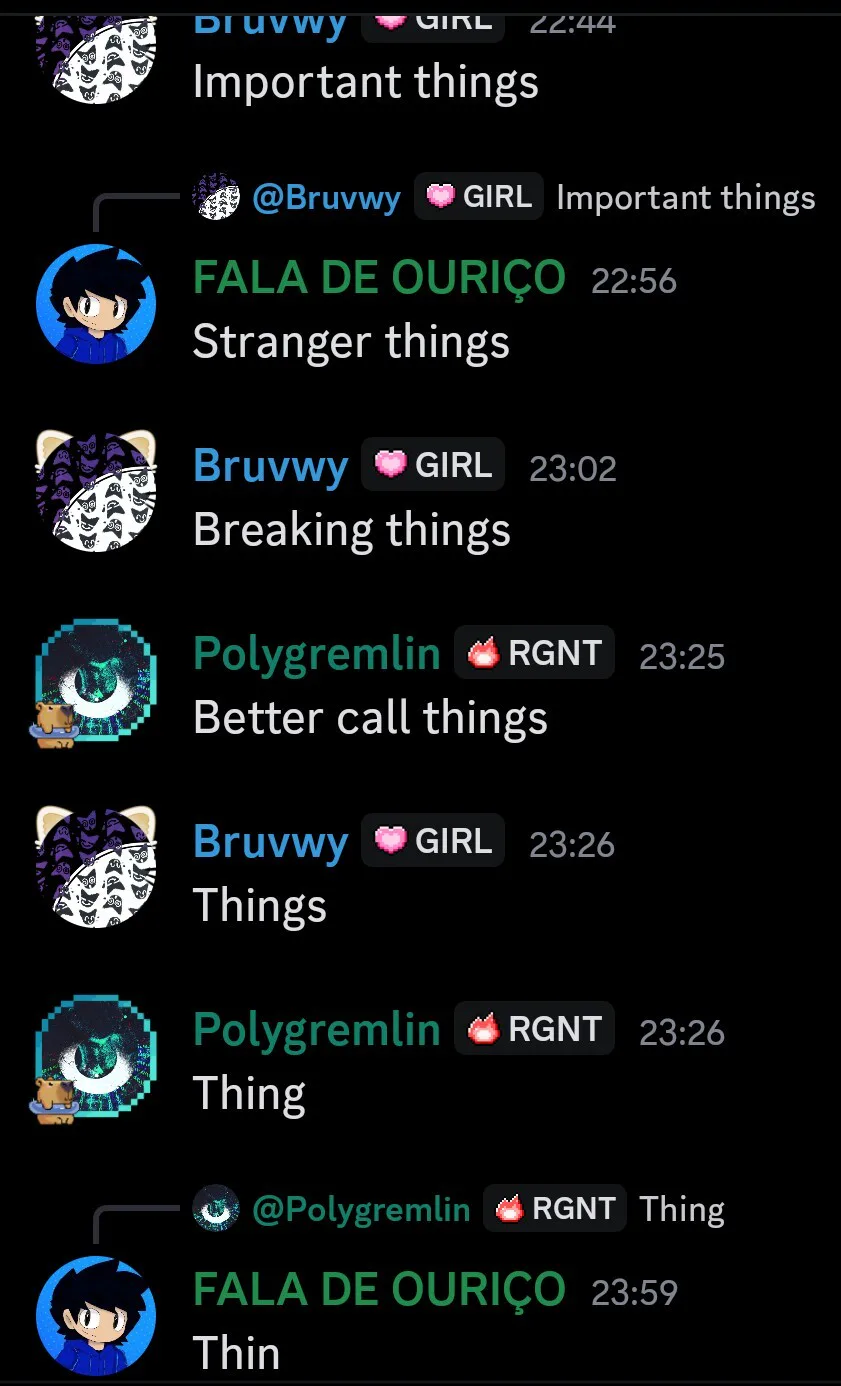
Task: Click the pink heart GIRL tag at 23:02
Action: pyautogui.click(x=433, y=466)
